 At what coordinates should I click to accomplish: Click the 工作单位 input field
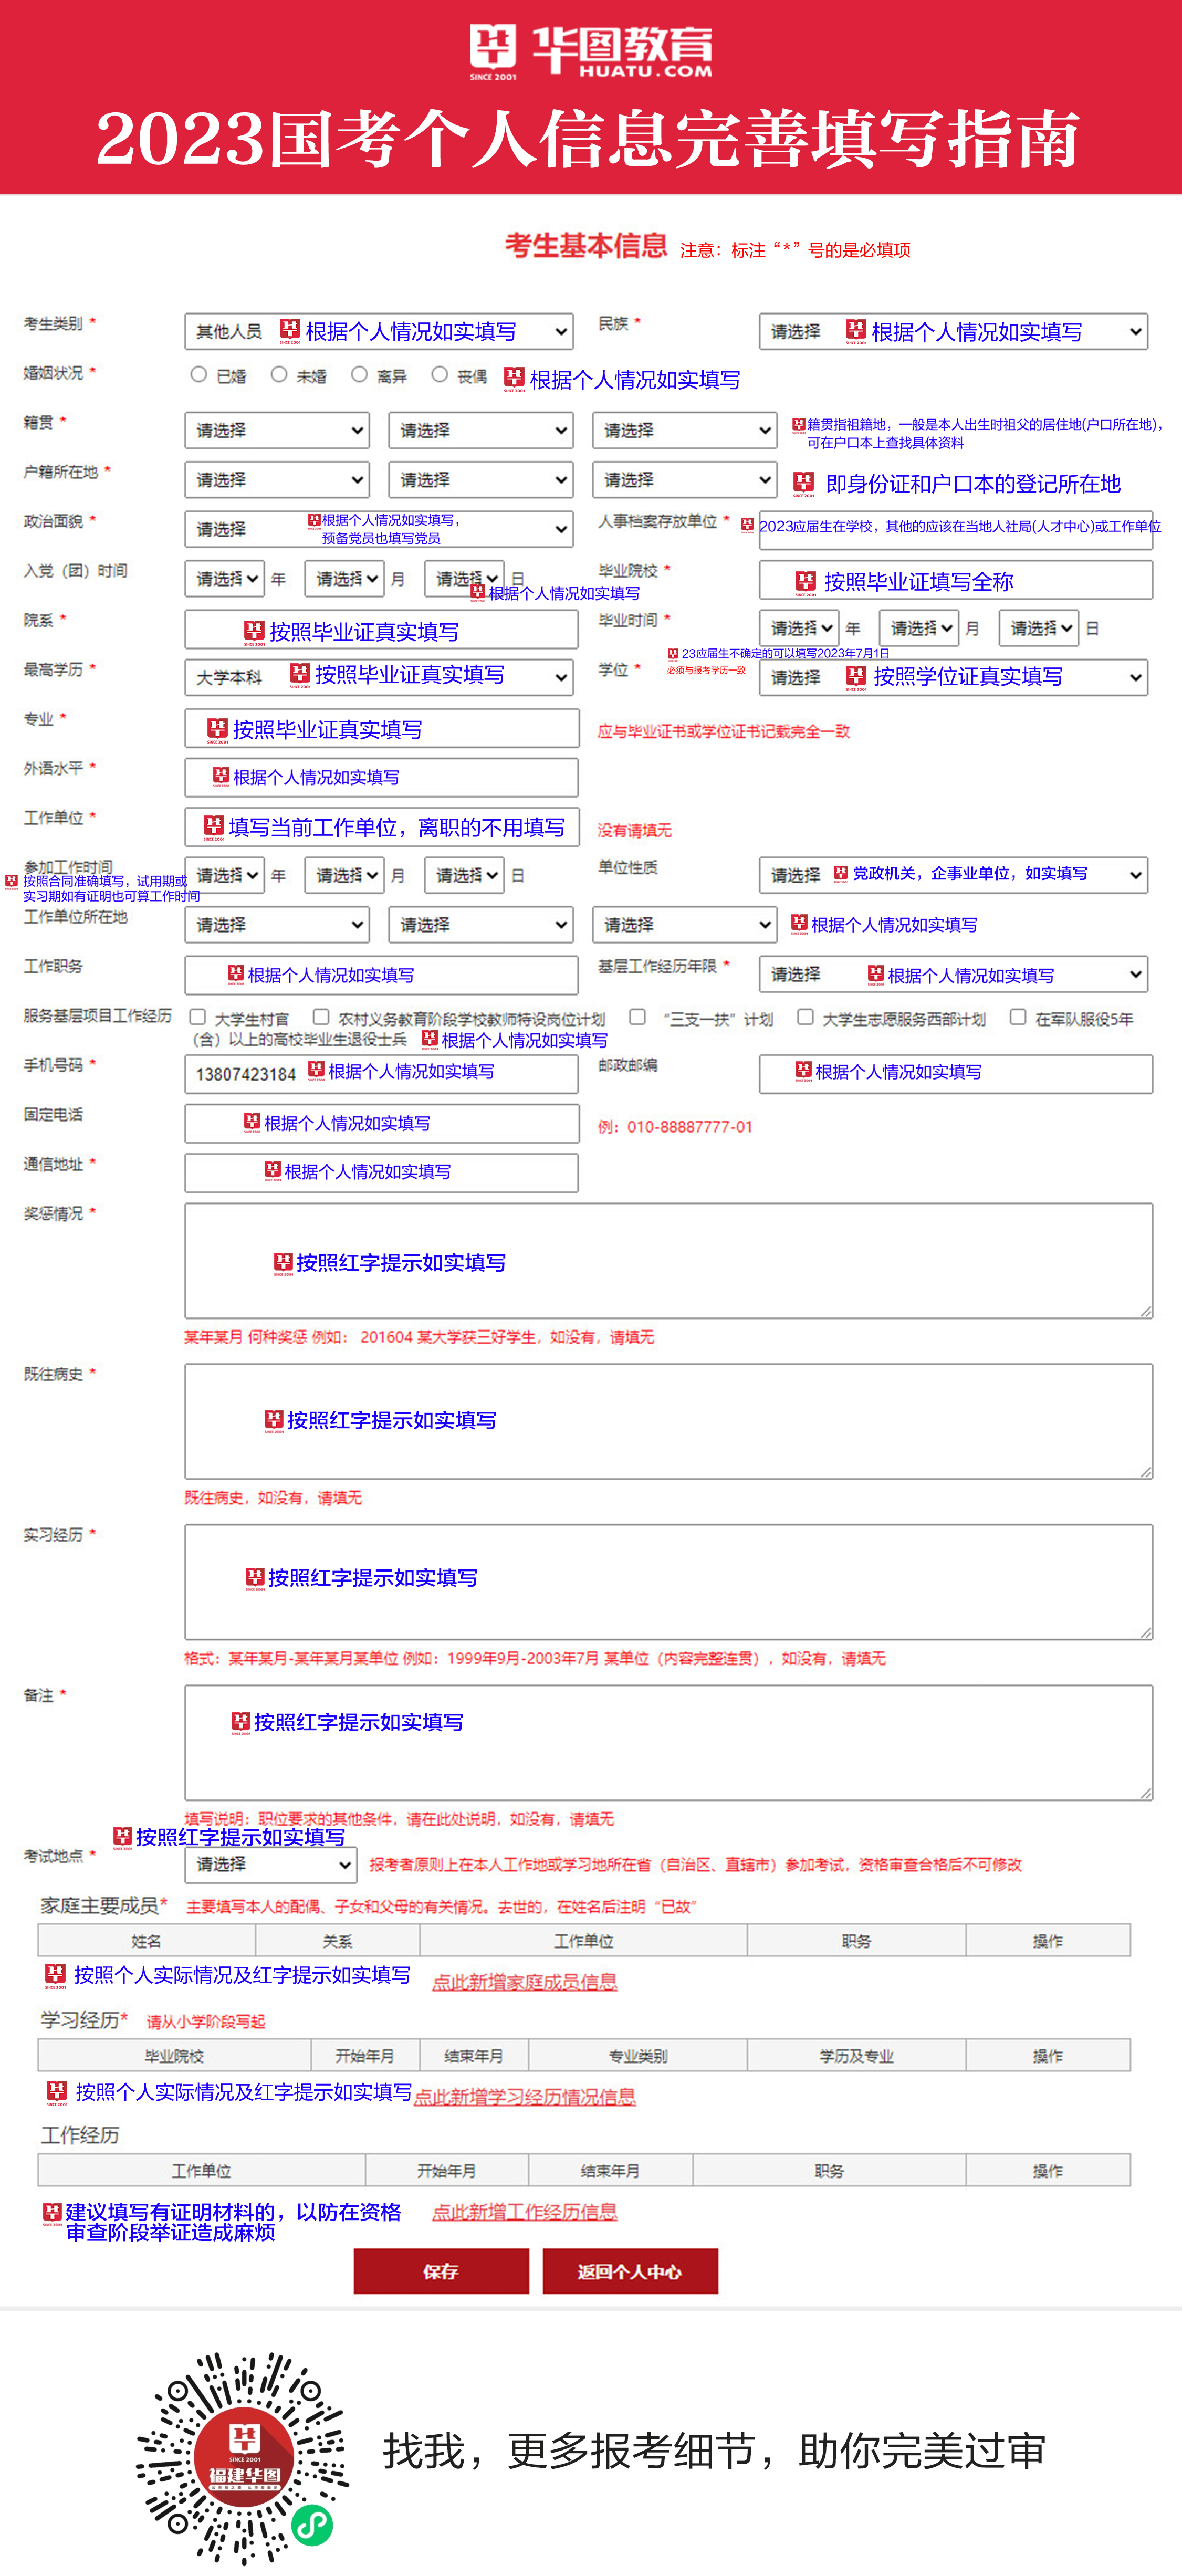382,827
